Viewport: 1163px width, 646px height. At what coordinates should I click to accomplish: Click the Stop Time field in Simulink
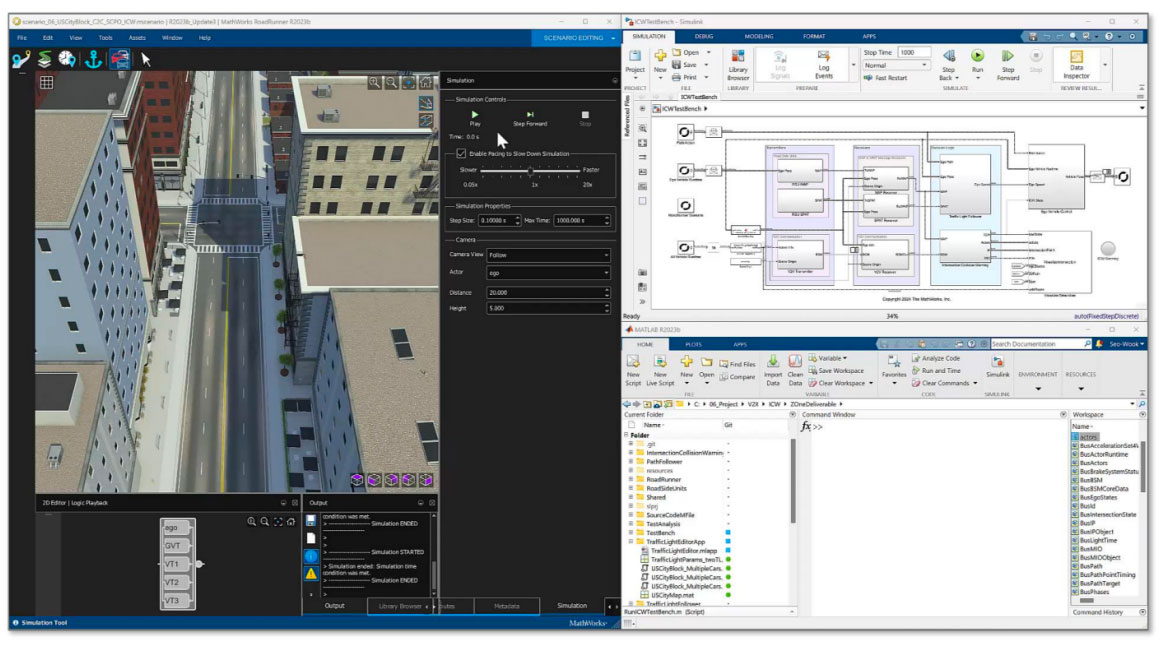tap(914, 53)
